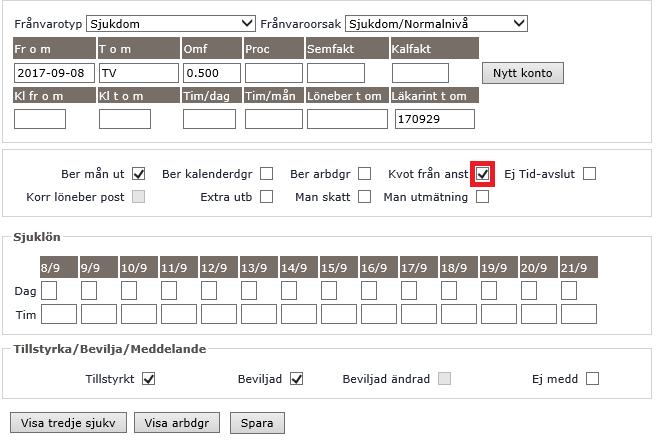656x445 pixels.
Task: Click the Tim field under 18/9
Action: (x=459, y=314)
